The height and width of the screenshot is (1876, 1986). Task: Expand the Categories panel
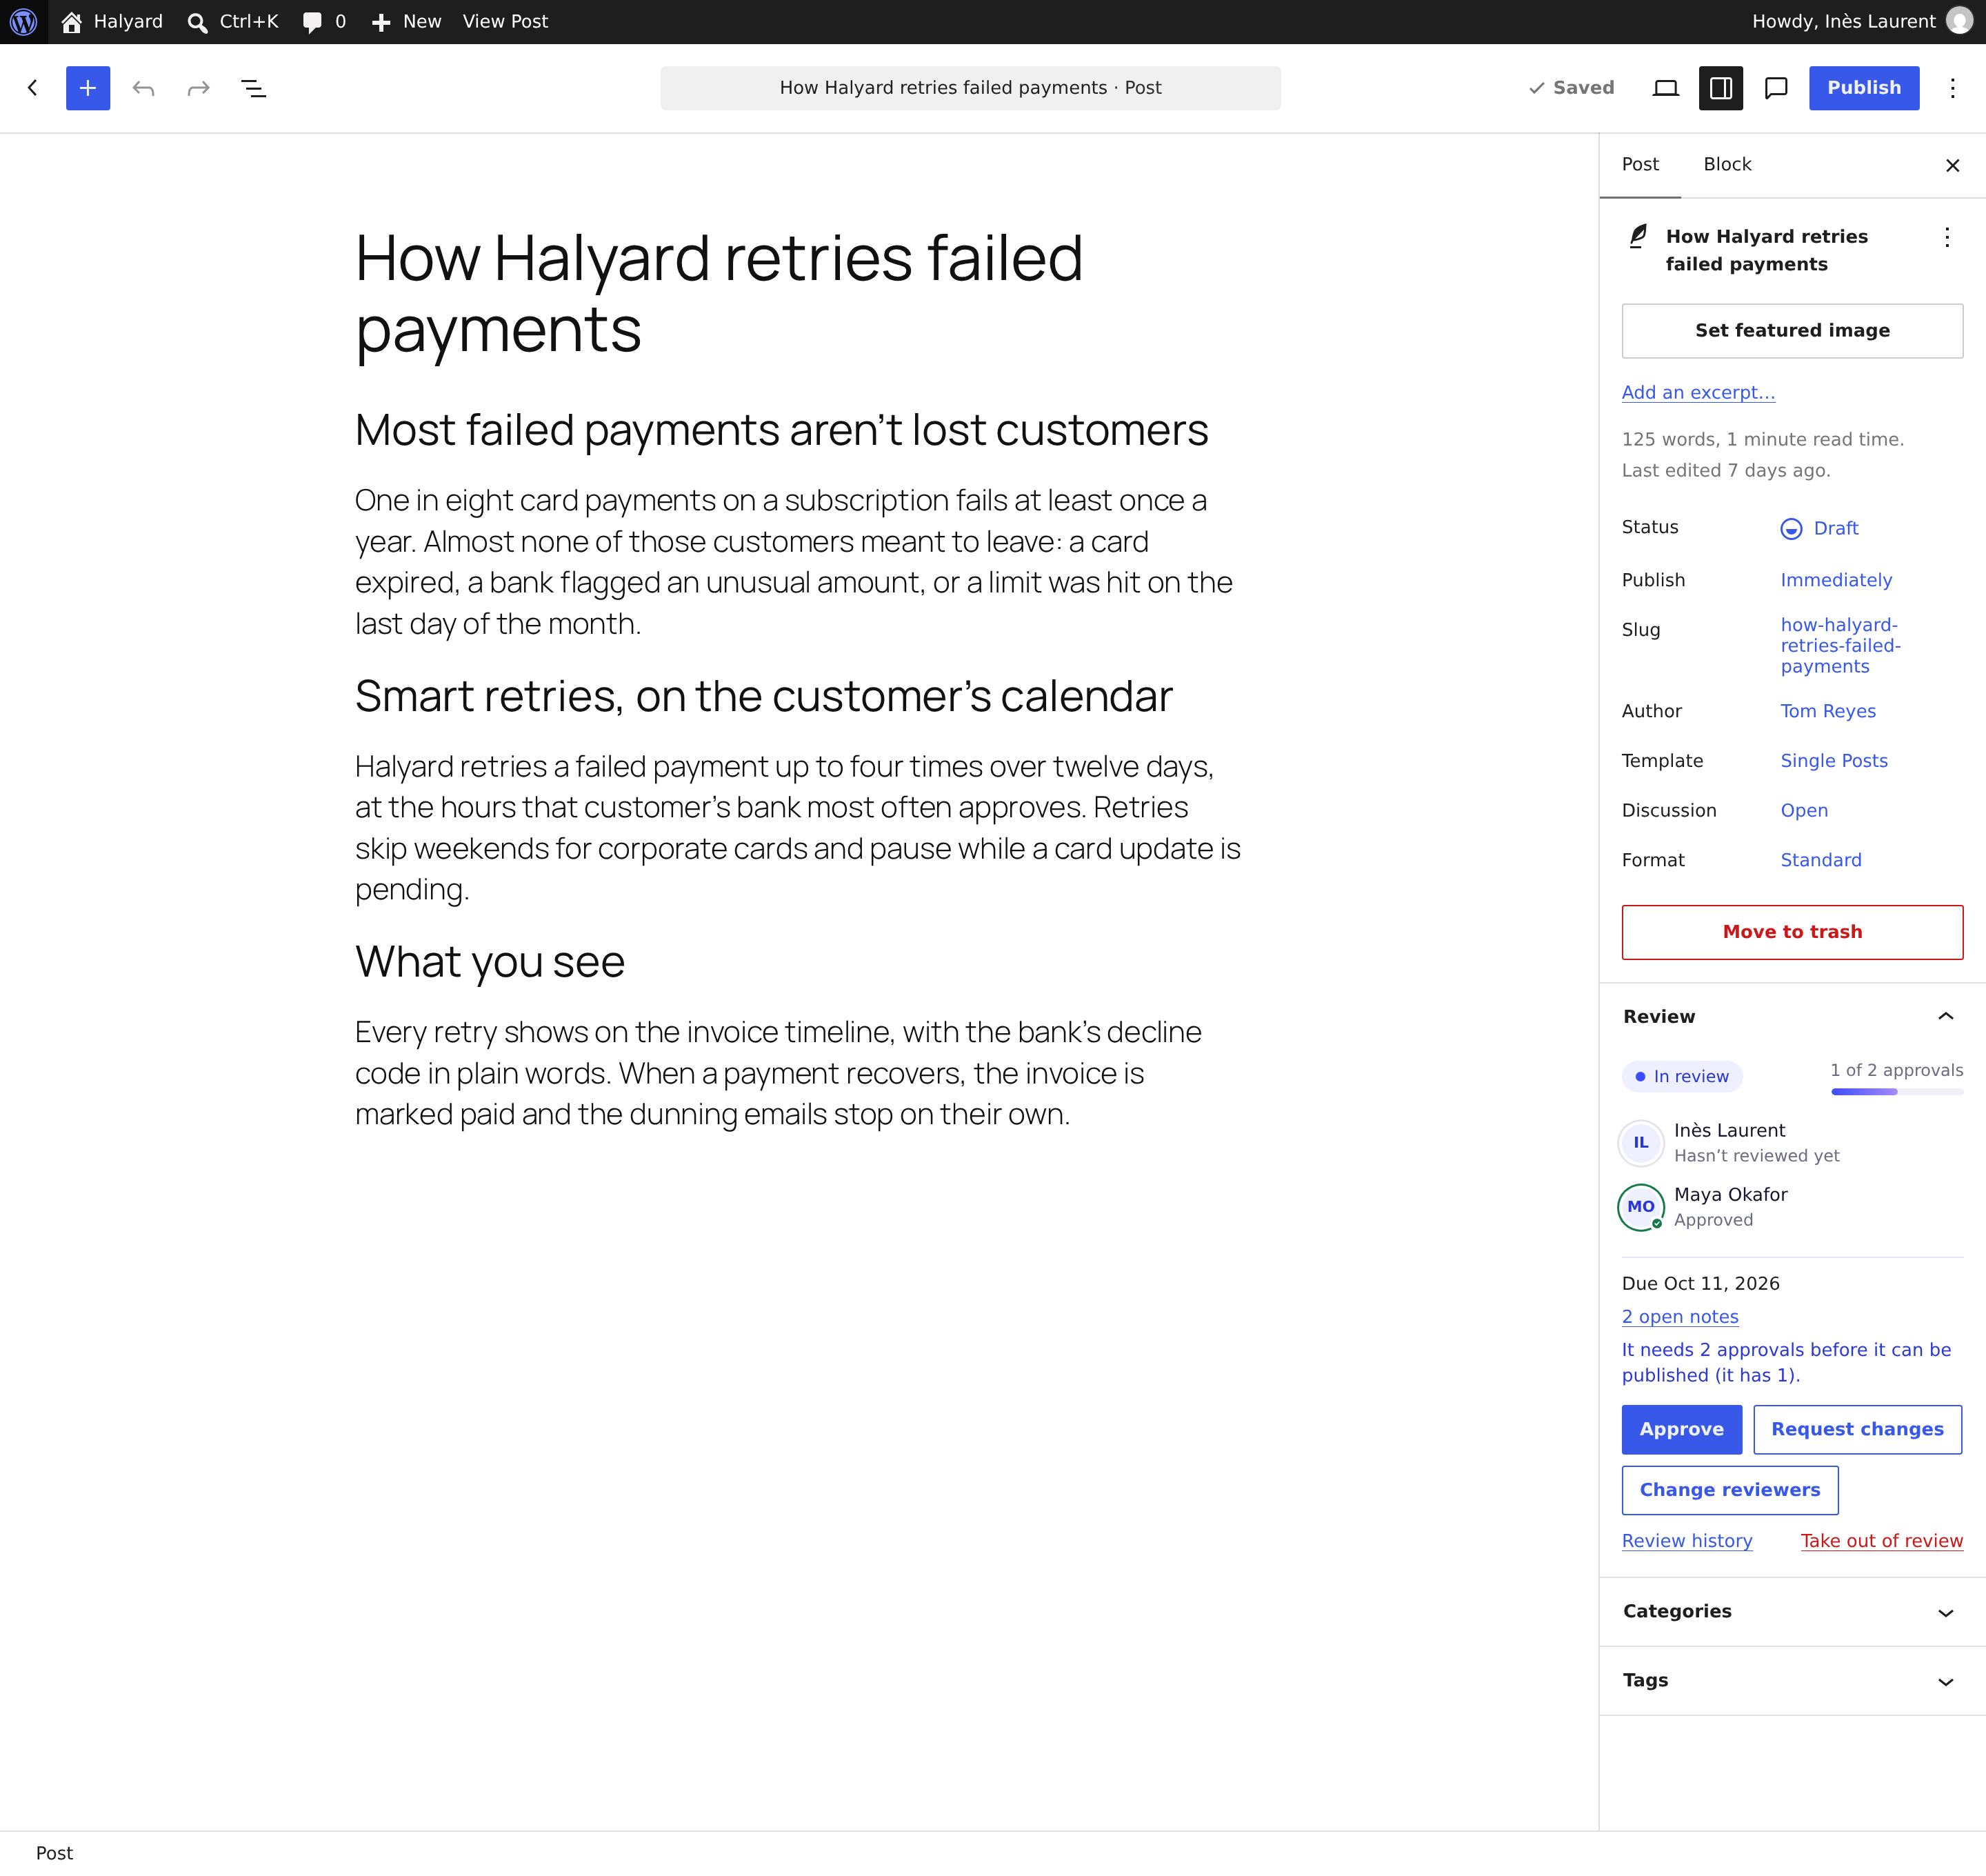1792,1611
